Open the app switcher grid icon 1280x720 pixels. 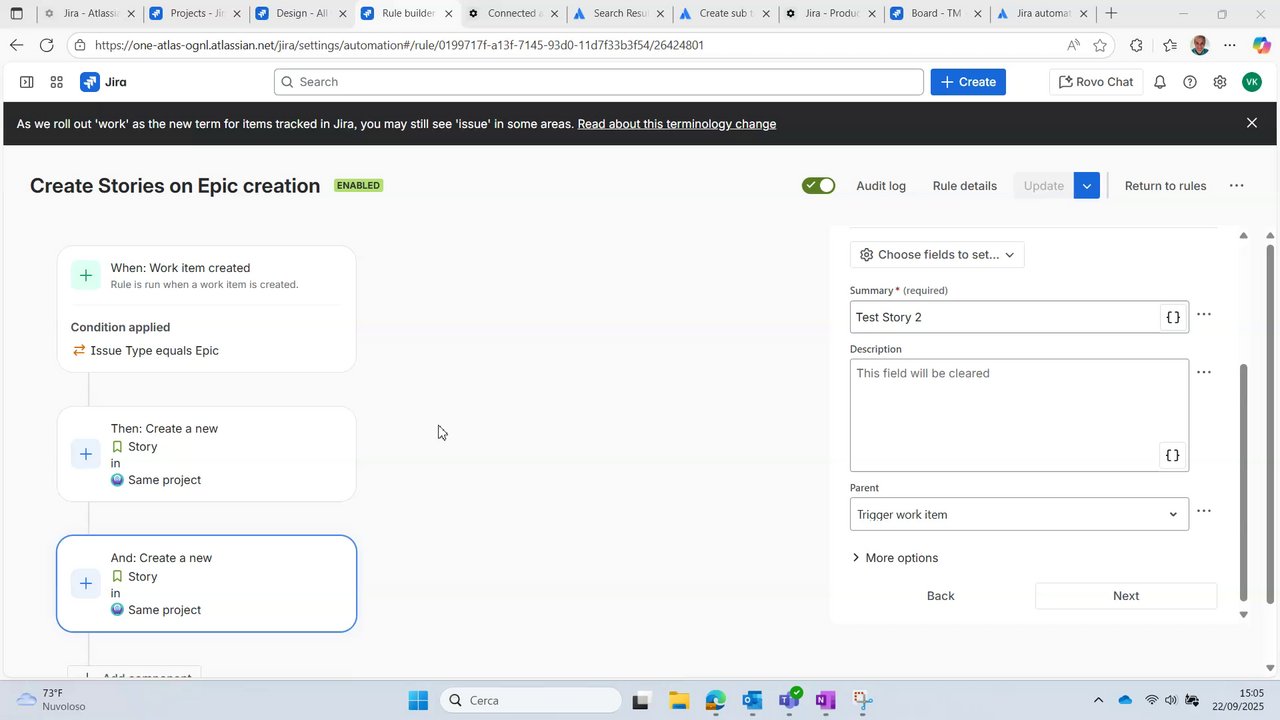pos(57,82)
